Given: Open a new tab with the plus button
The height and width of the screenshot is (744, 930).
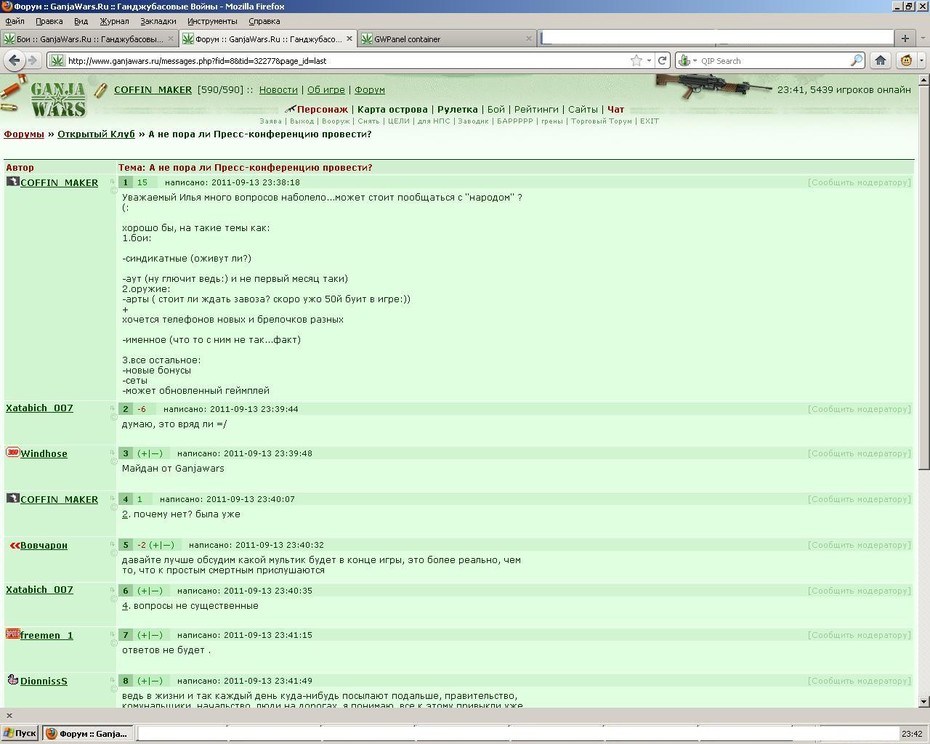Looking at the screenshot, I should pyautogui.click(x=905, y=39).
